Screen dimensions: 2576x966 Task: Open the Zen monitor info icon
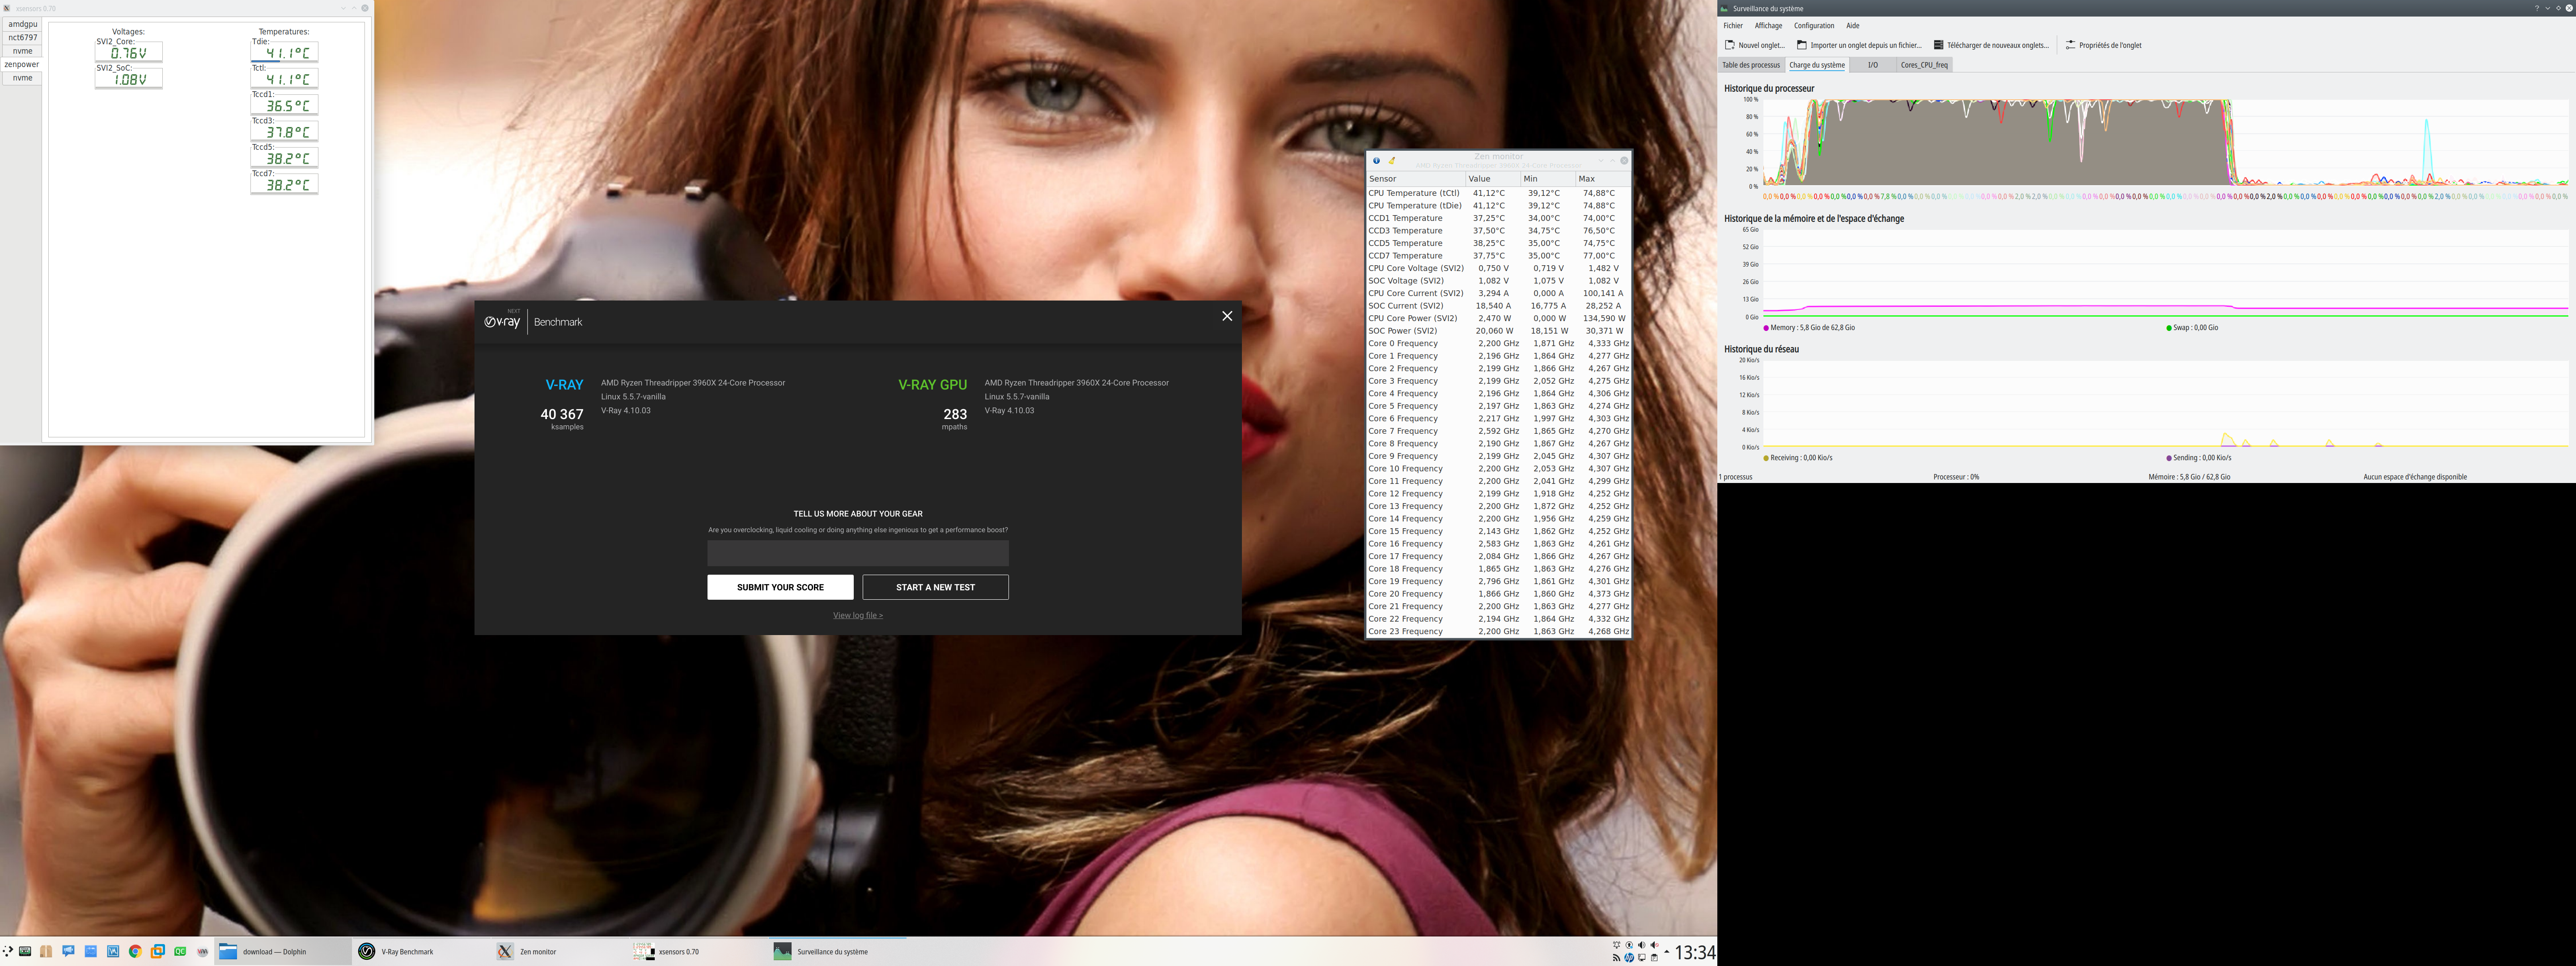pos(1376,161)
